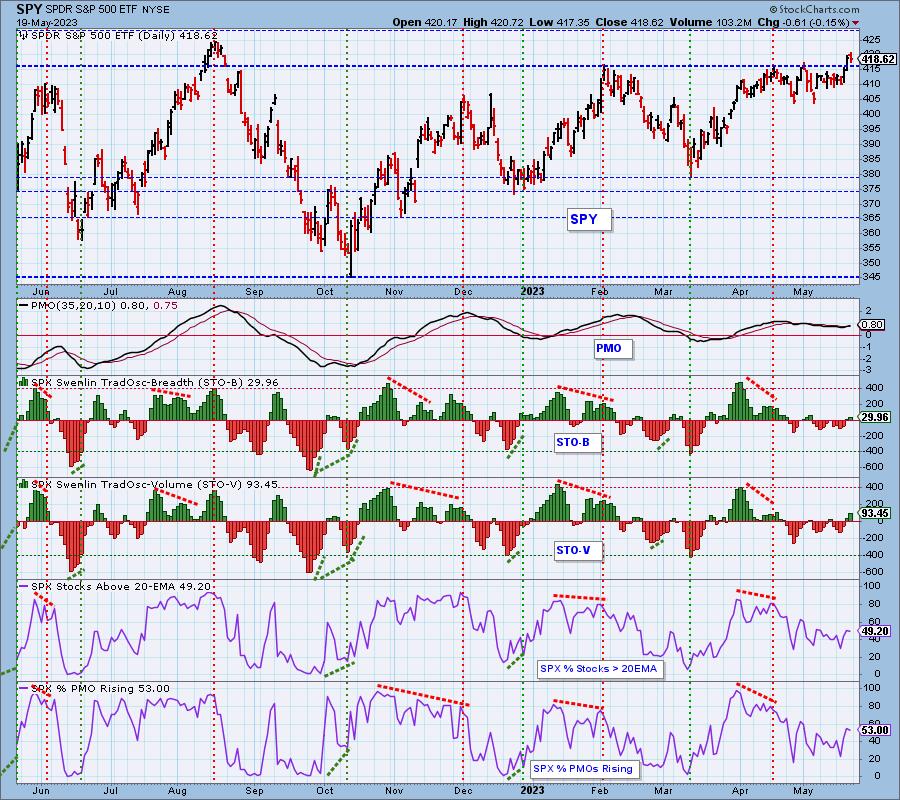Image resolution: width=900 pixels, height=800 pixels.
Task: Open the StockCharts.com credit link
Action: coord(814,9)
